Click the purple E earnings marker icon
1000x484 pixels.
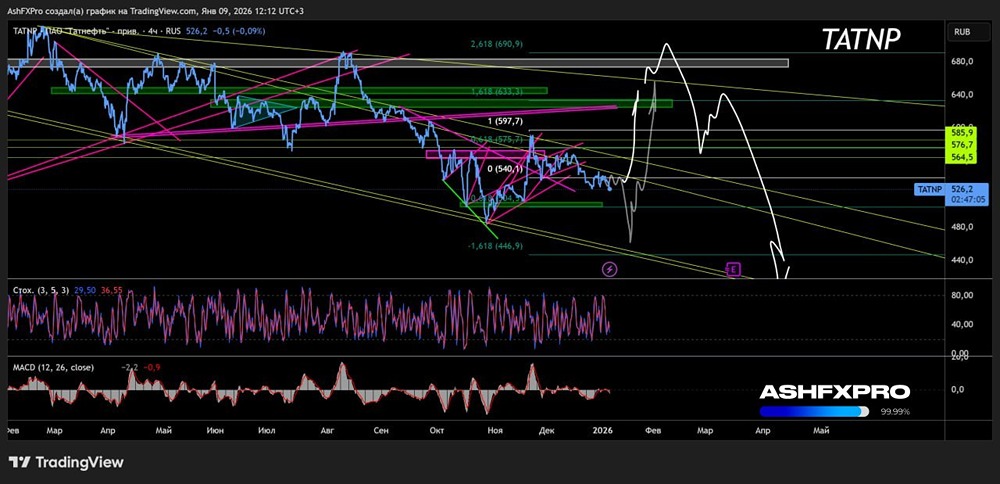(x=733, y=269)
